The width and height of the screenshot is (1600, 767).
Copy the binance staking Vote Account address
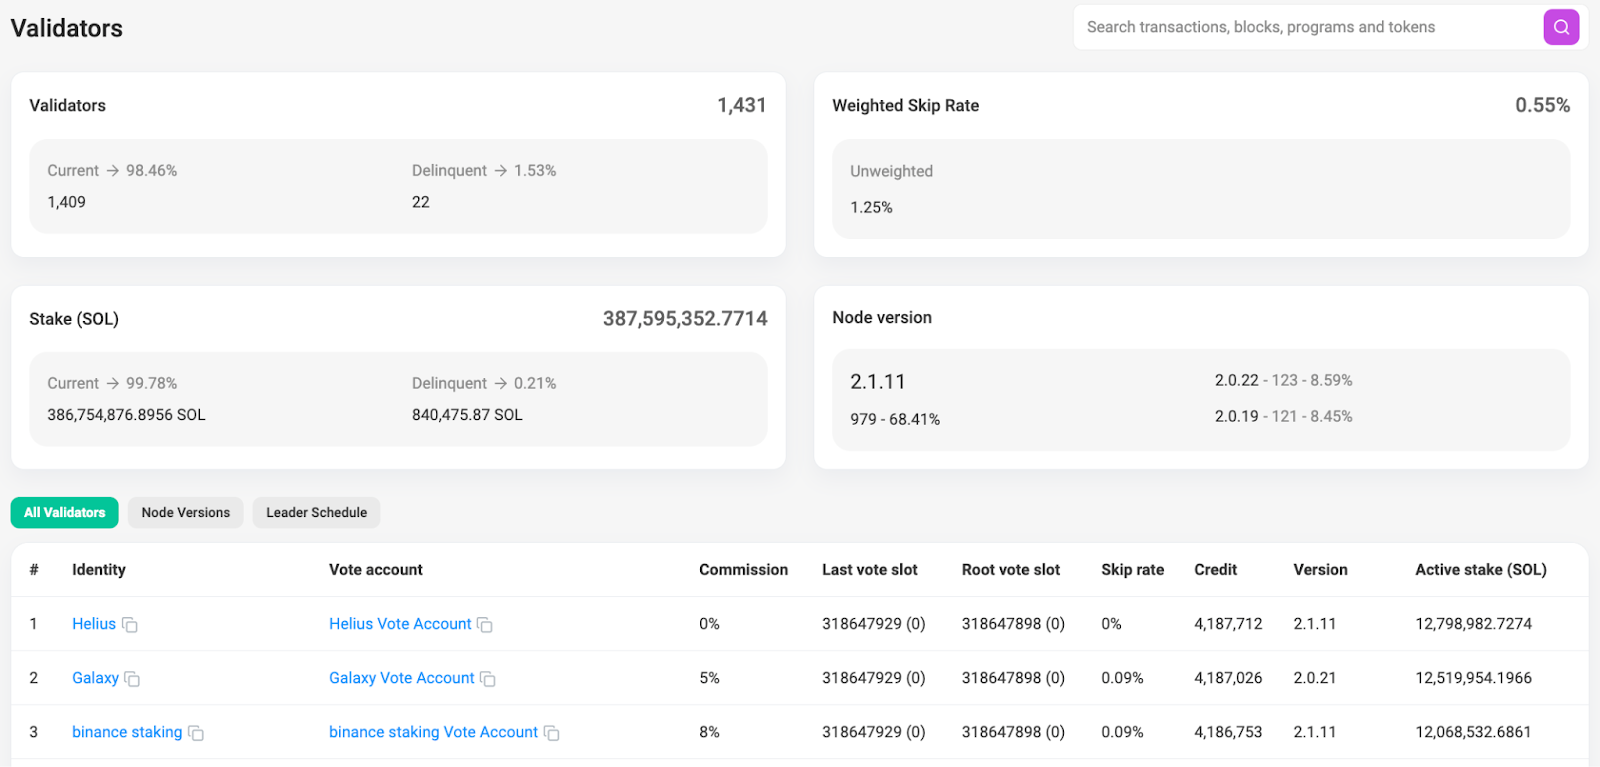point(551,733)
